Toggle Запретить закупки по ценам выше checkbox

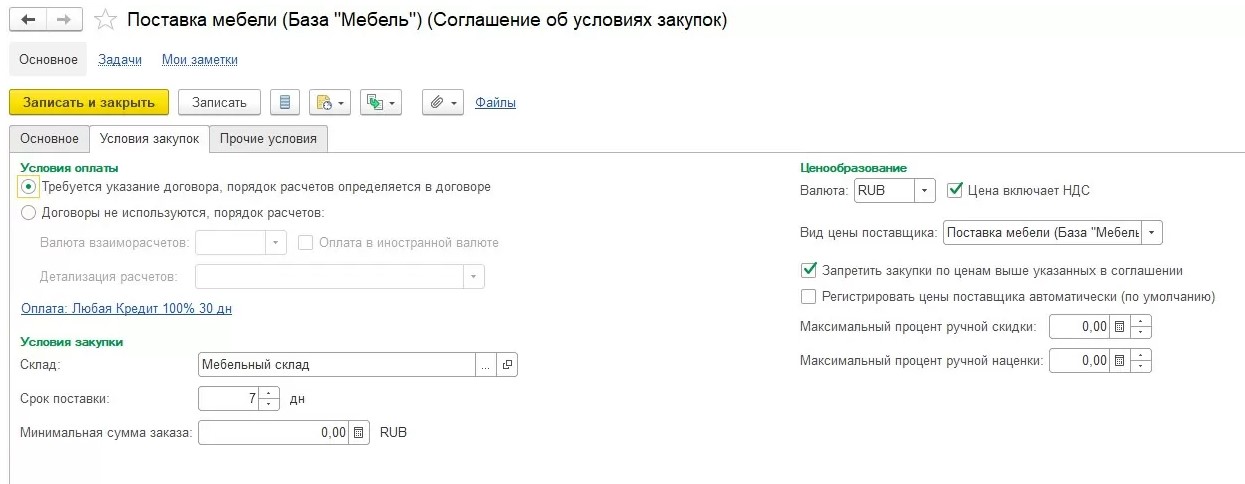point(809,270)
